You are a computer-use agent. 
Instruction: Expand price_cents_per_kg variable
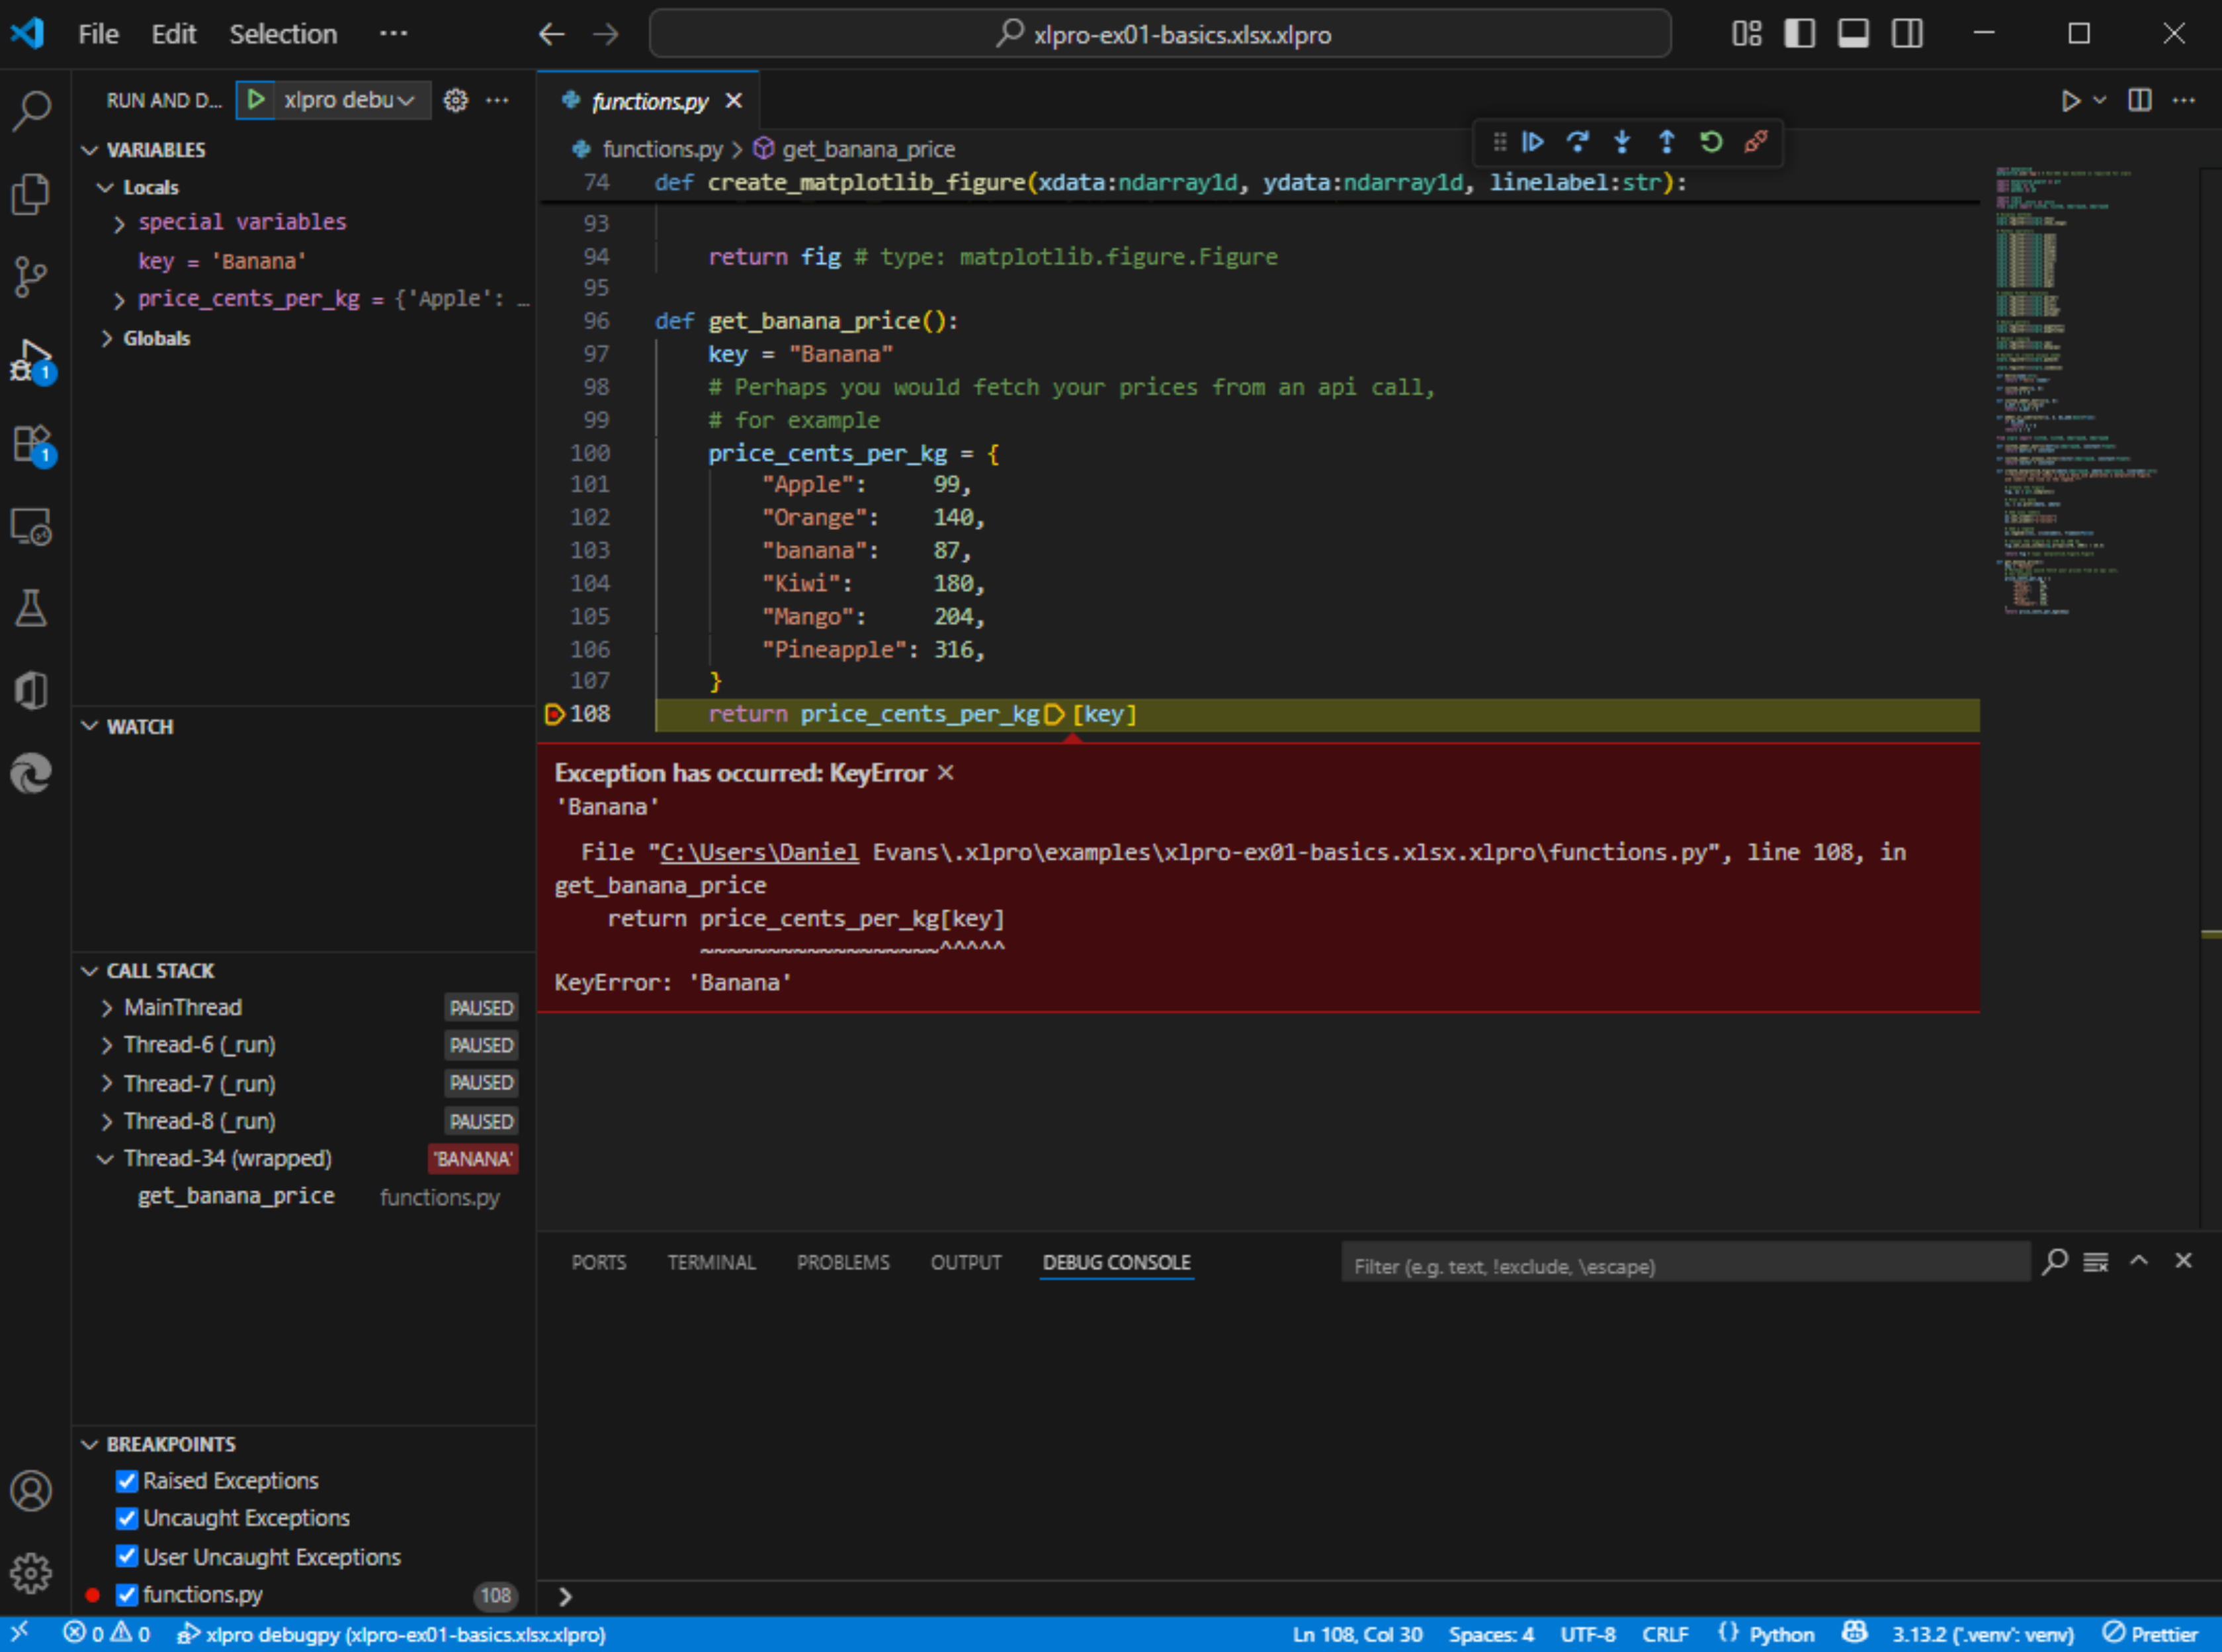tap(120, 300)
